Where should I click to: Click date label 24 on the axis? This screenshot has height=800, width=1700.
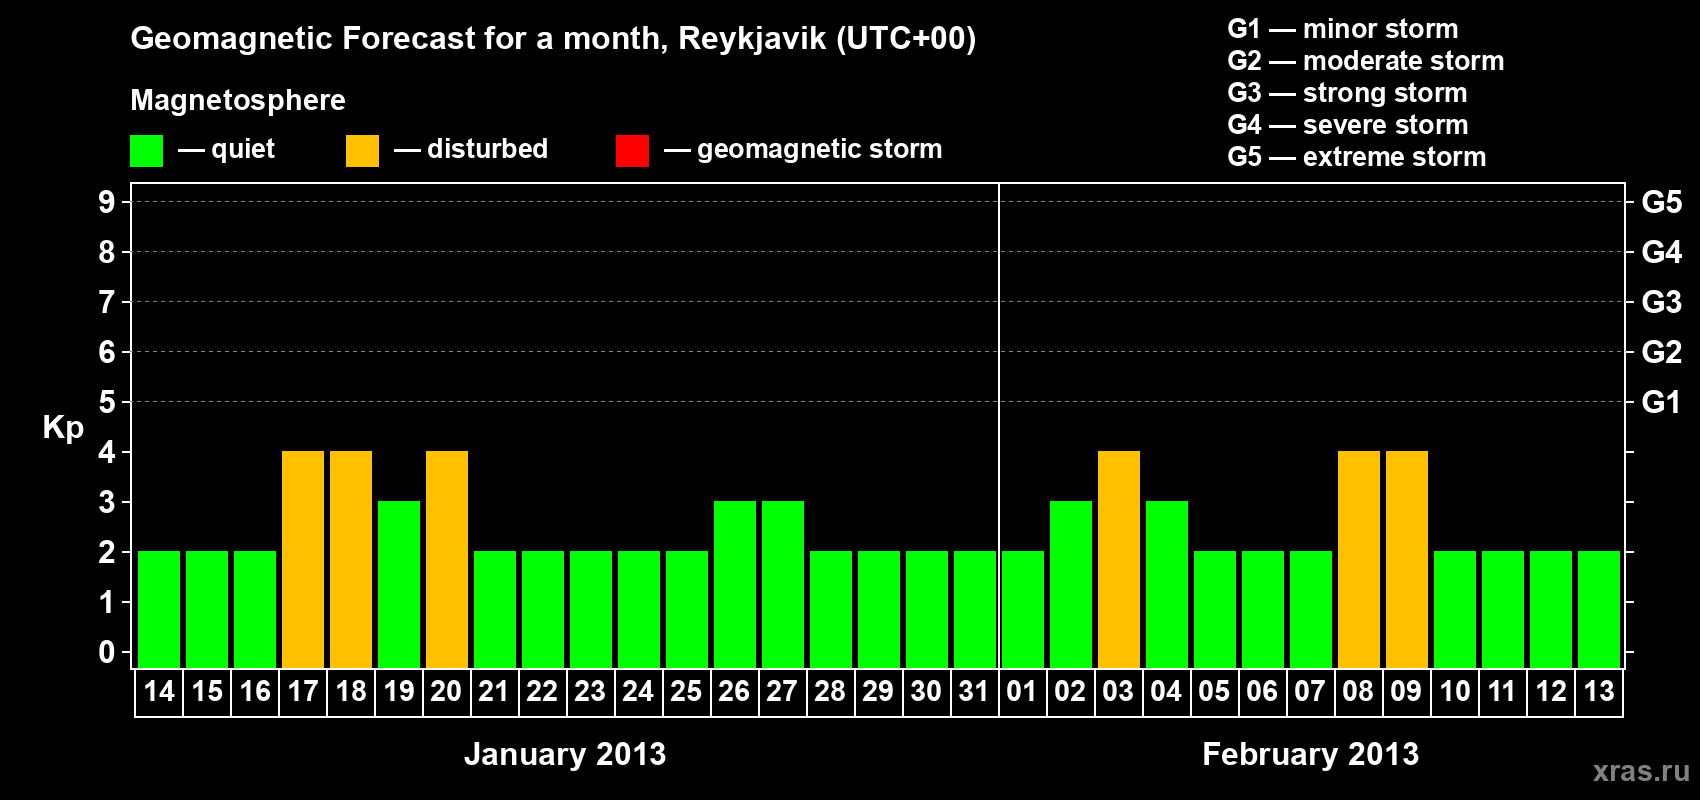pos(638,691)
